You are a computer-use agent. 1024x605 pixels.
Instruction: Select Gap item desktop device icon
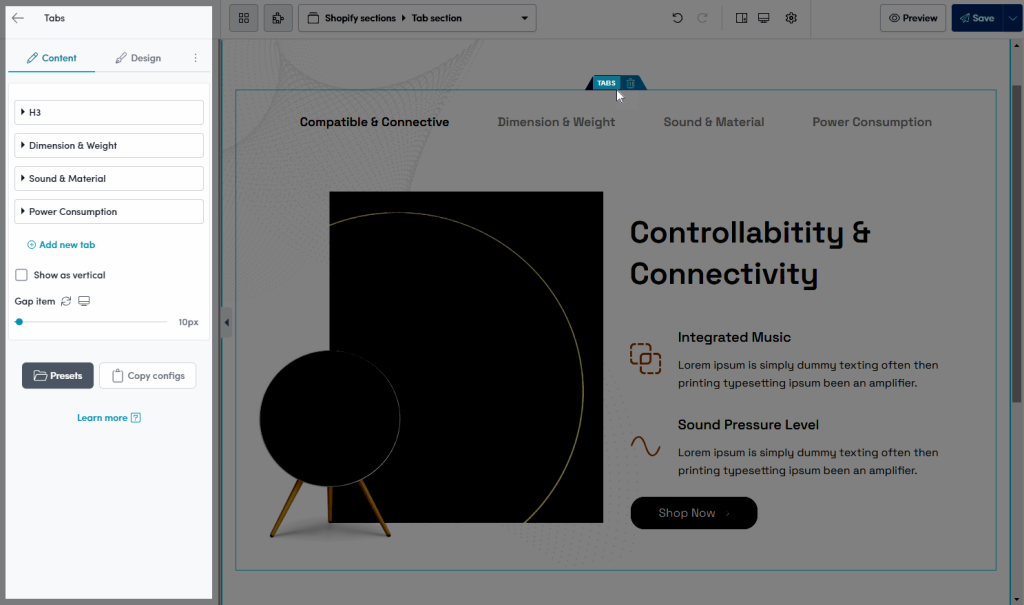click(x=84, y=301)
